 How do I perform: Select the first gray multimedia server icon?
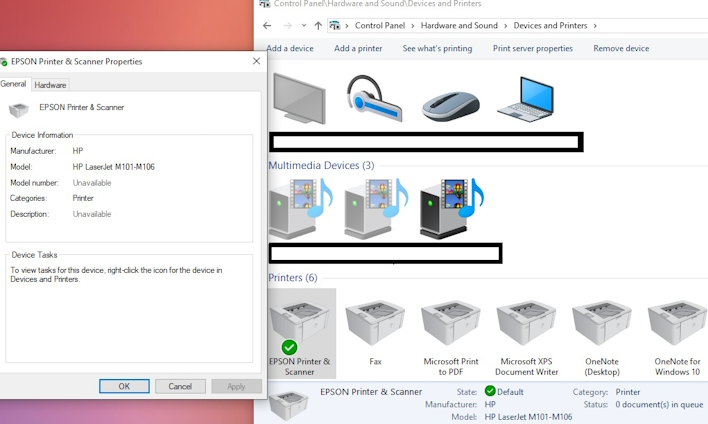click(x=300, y=208)
